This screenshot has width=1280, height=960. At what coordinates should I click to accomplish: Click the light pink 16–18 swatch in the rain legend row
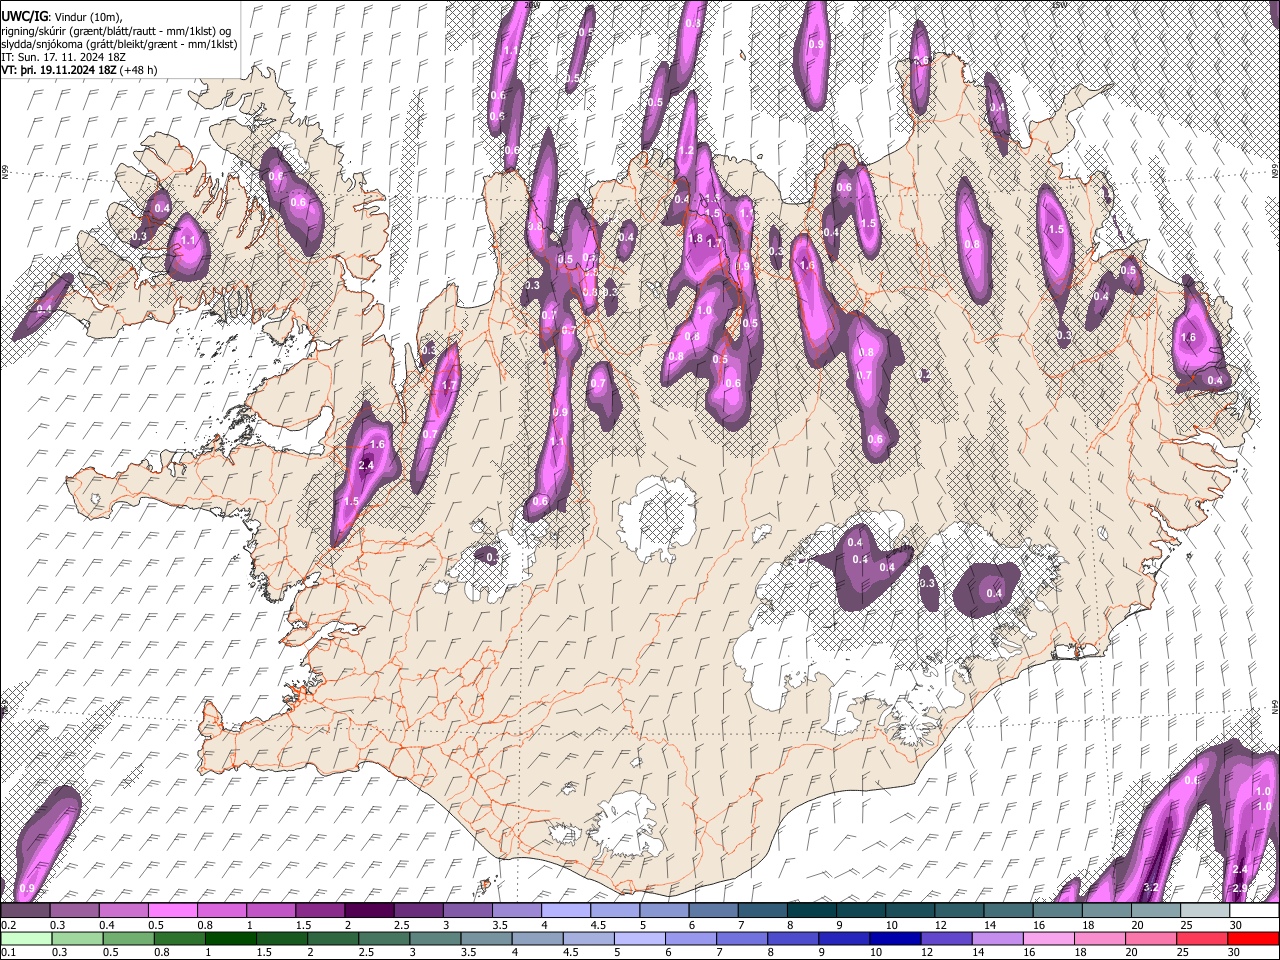[1049, 939]
